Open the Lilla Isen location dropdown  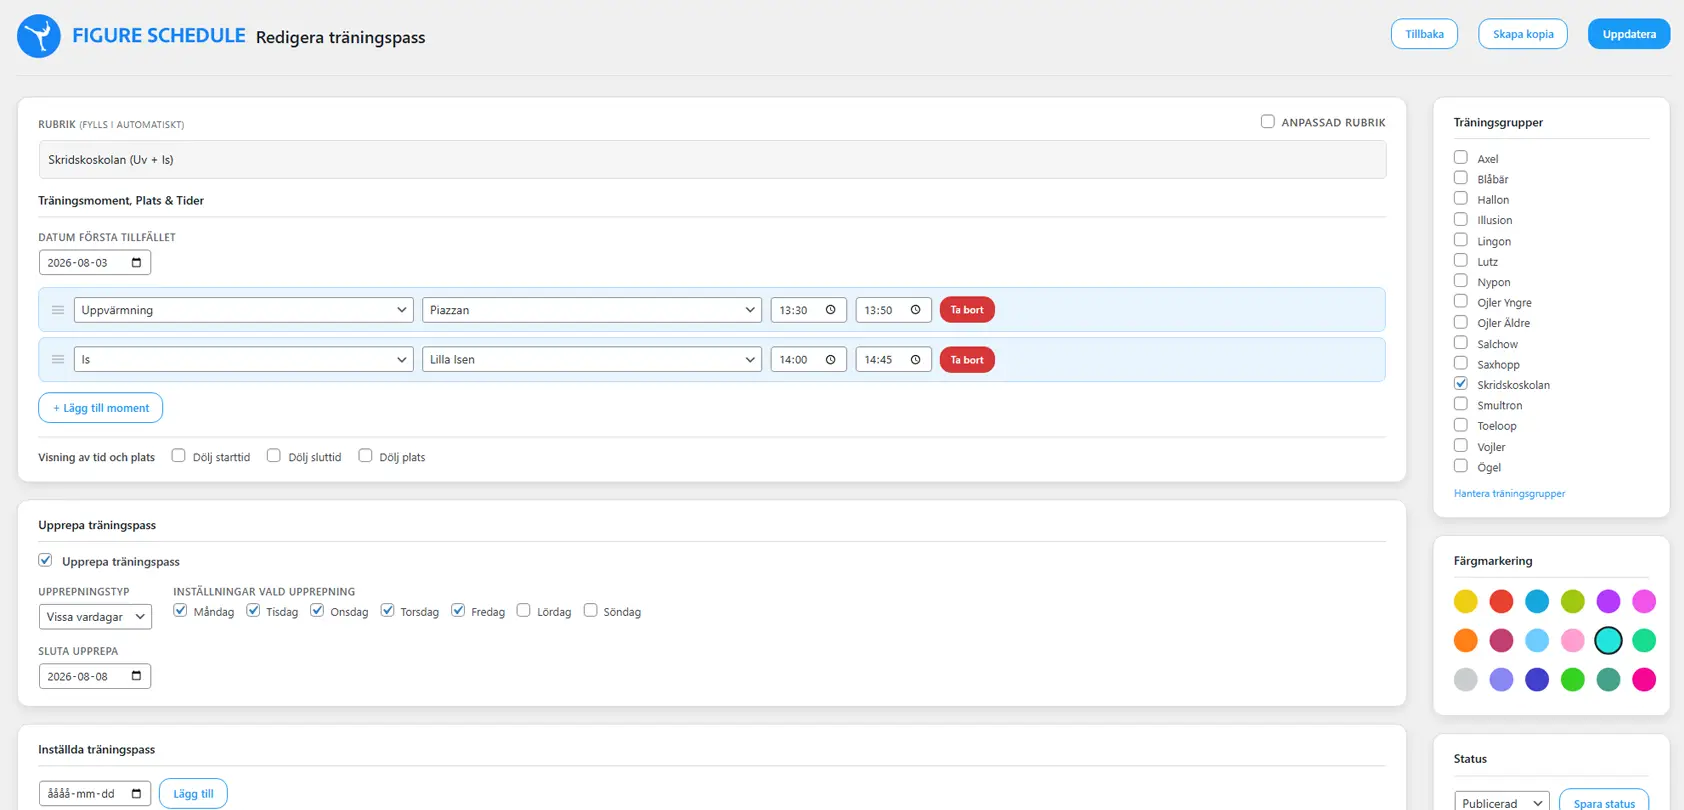pos(592,360)
